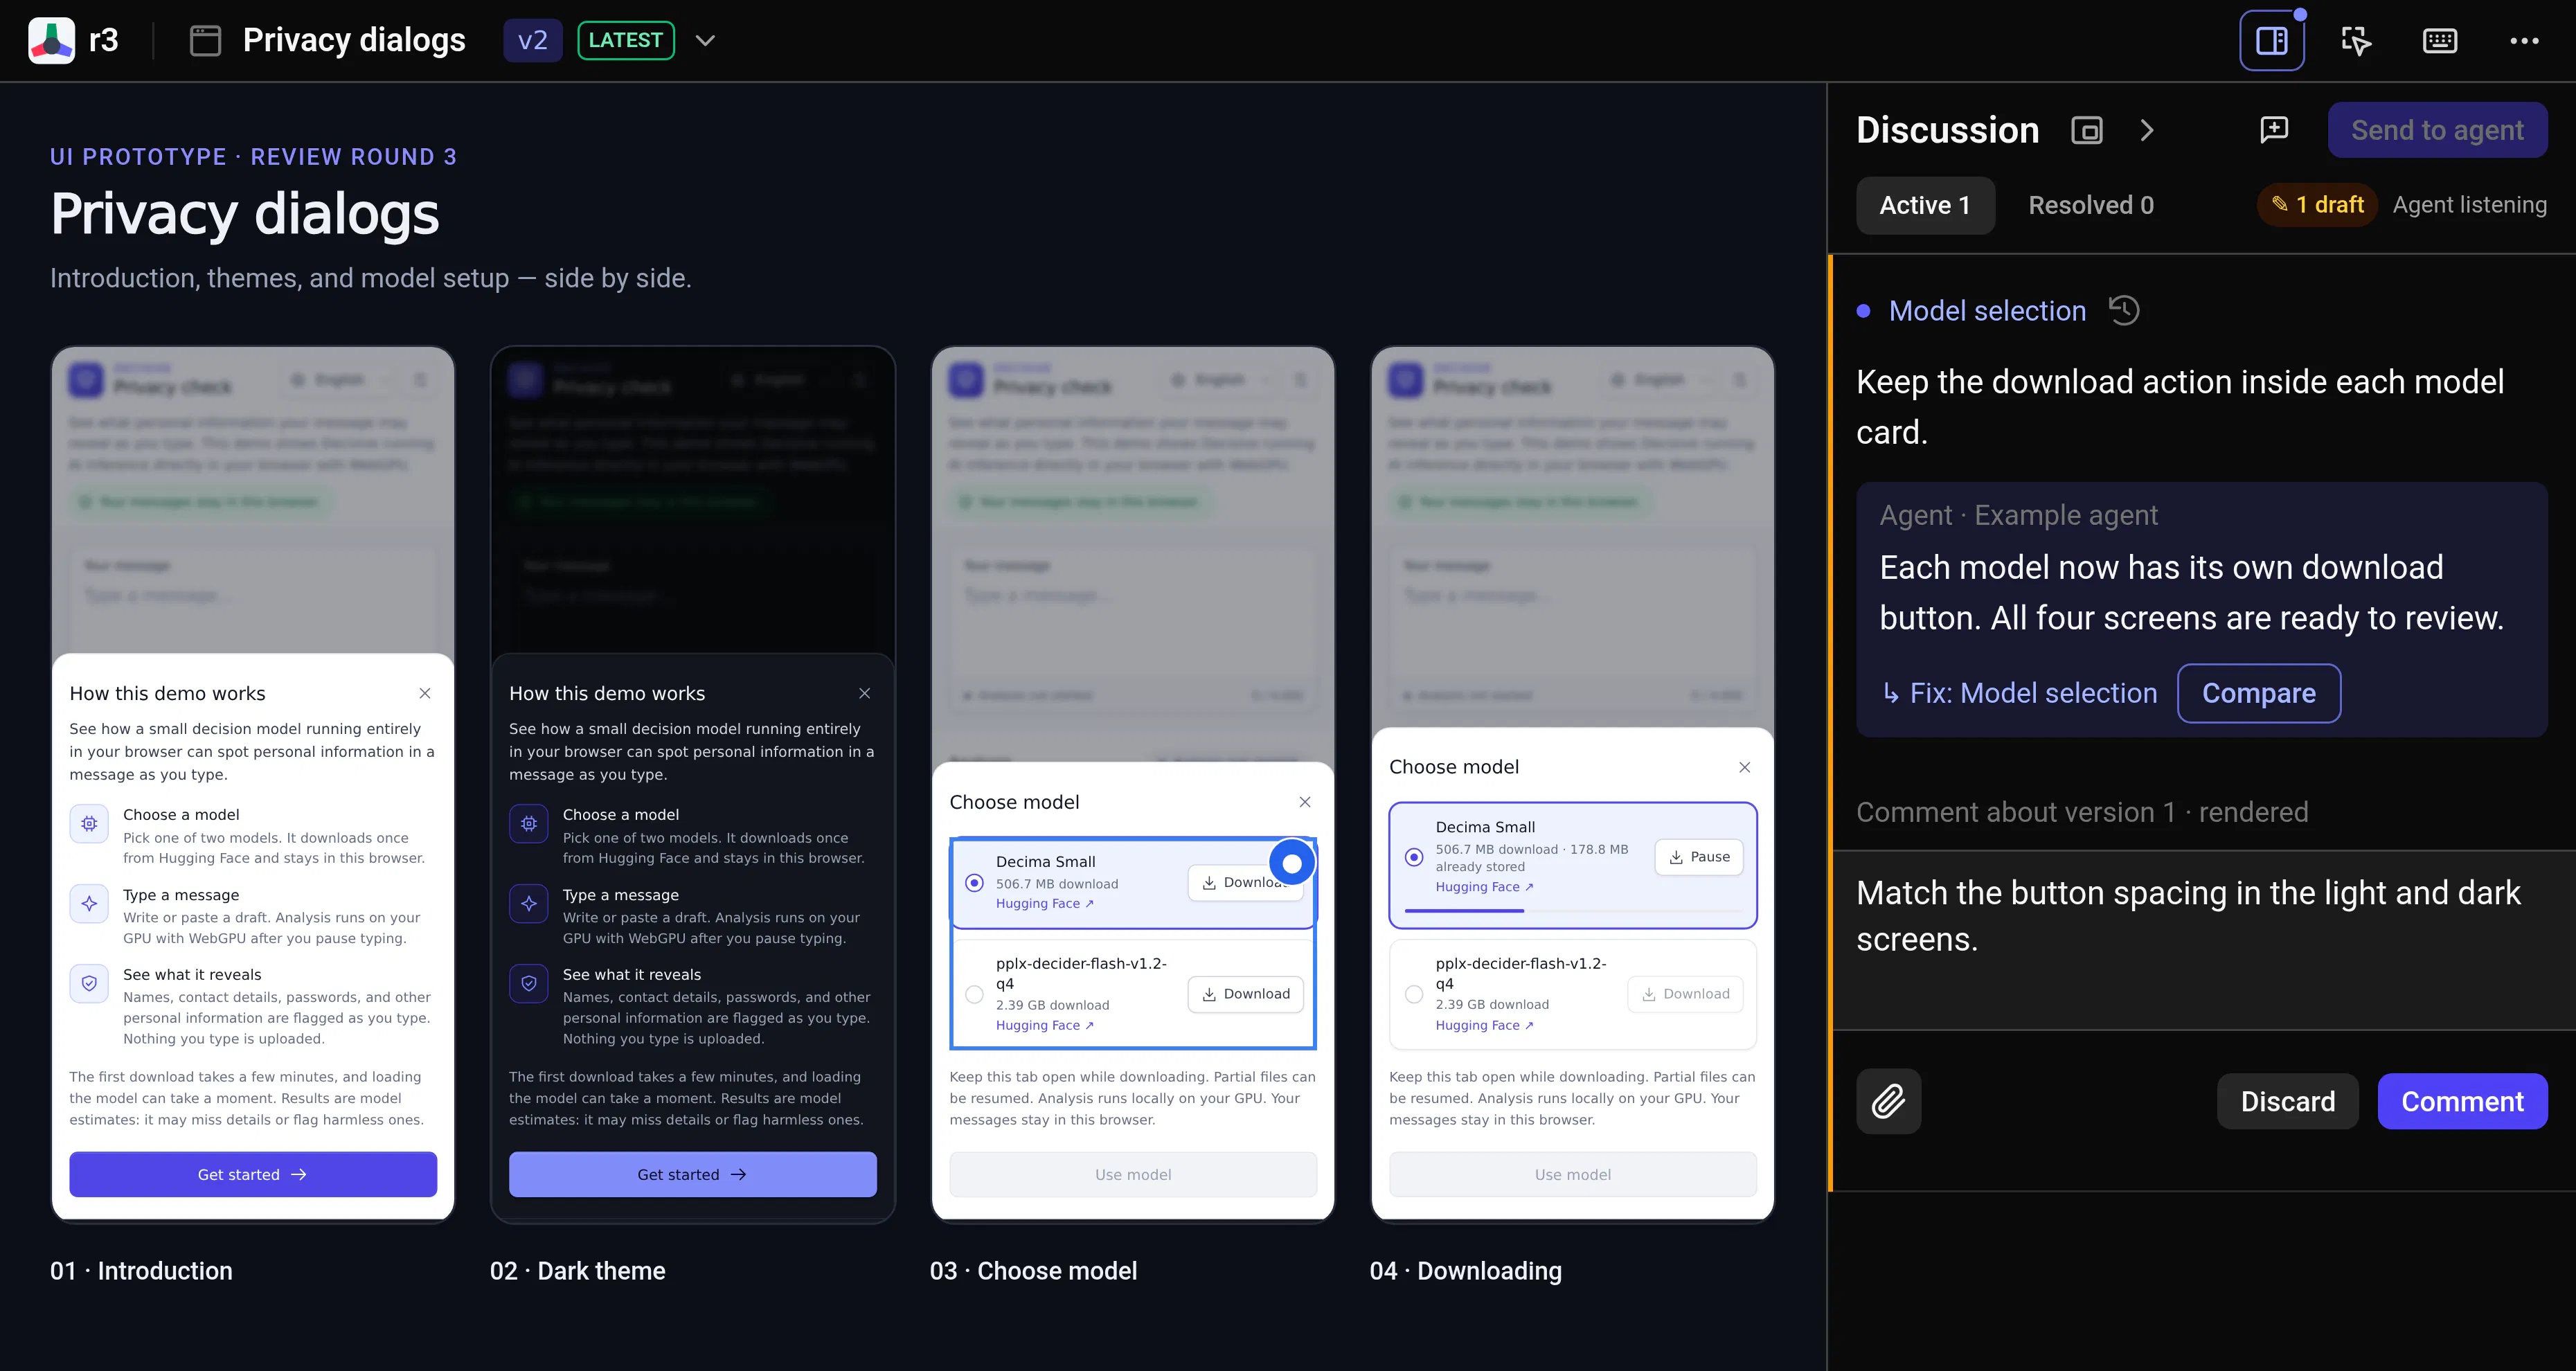Click the Choose a model step icon in Introduction

[89, 824]
